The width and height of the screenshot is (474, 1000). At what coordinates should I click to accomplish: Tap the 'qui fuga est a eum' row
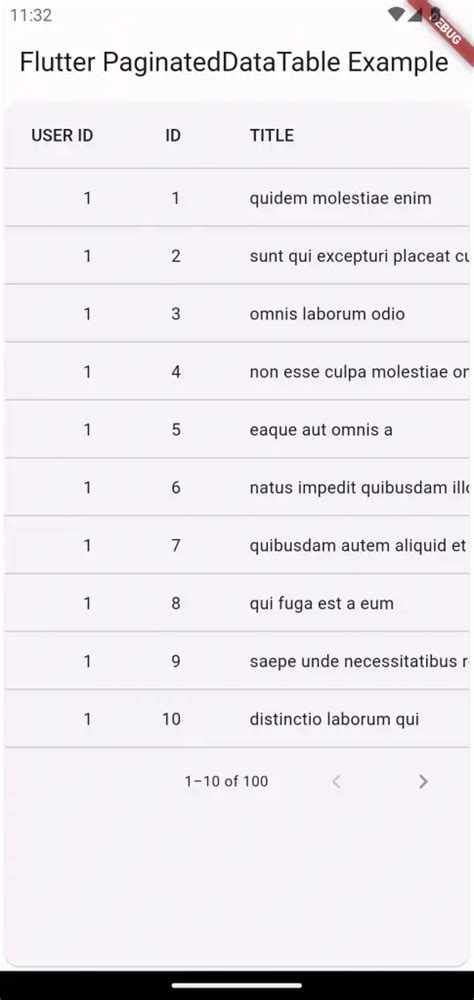(237, 603)
